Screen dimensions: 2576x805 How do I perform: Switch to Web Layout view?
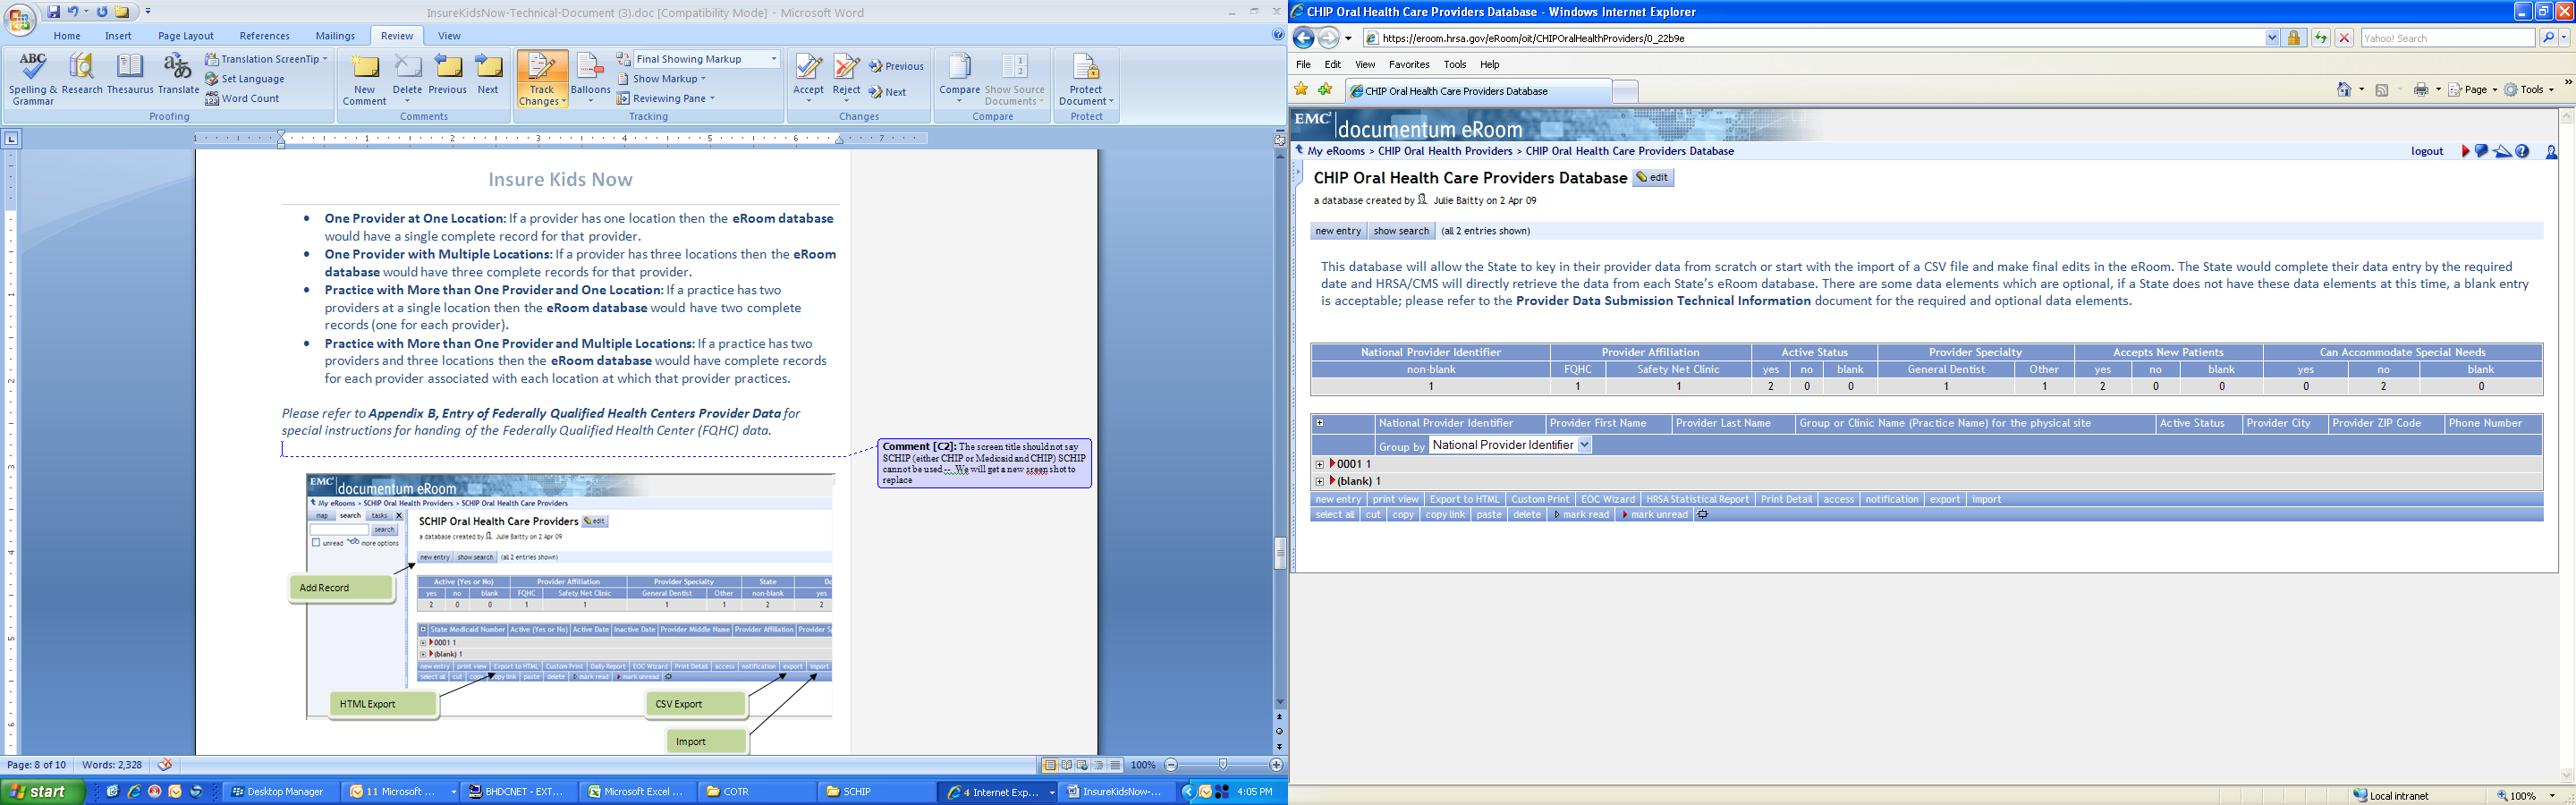[x=1083, y=765]
